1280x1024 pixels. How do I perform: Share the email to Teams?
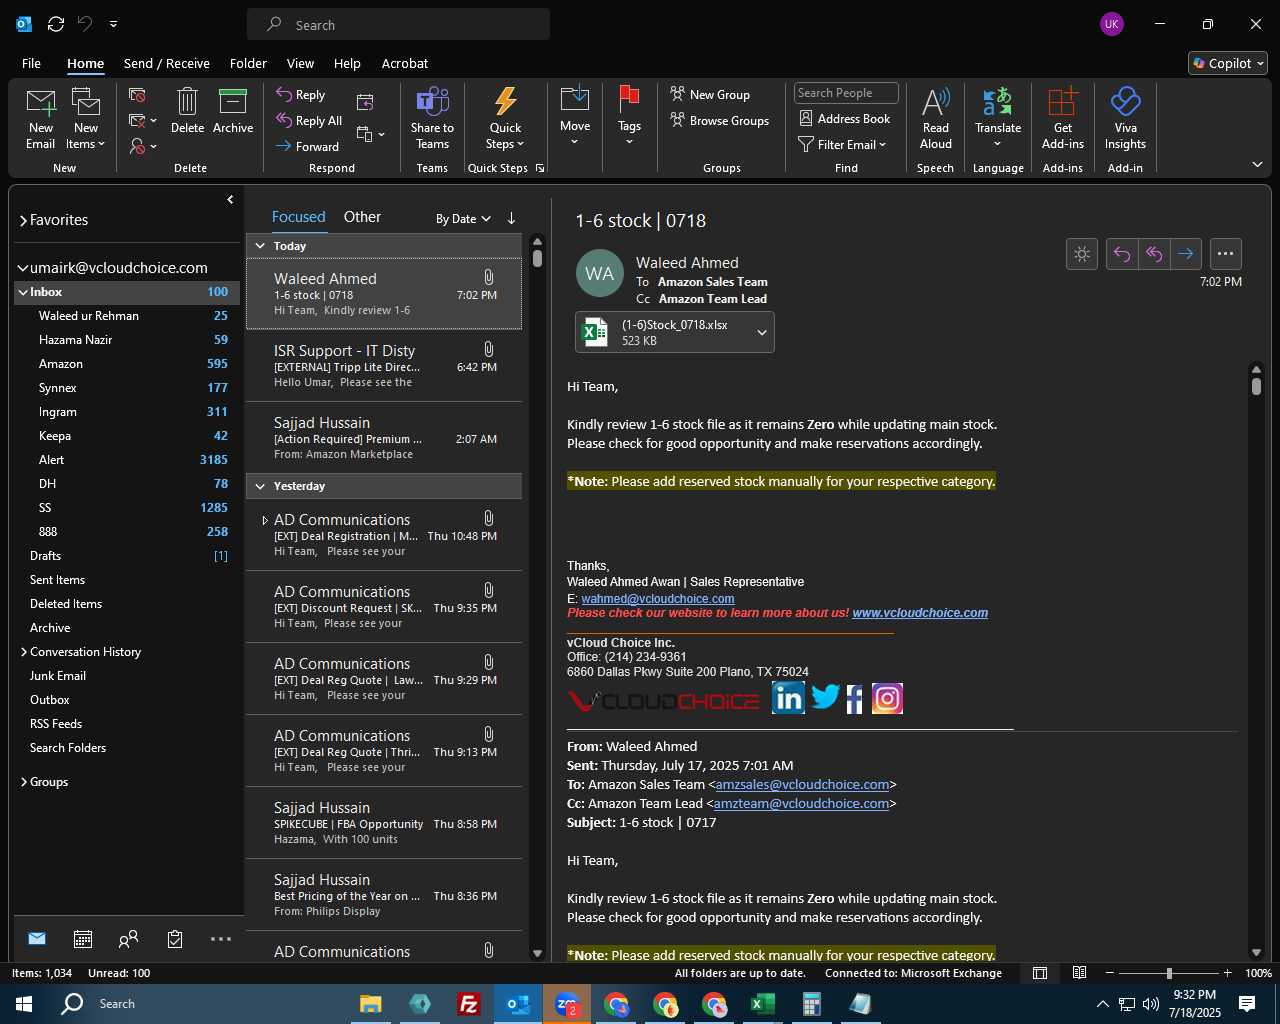(x=432, y=119)
